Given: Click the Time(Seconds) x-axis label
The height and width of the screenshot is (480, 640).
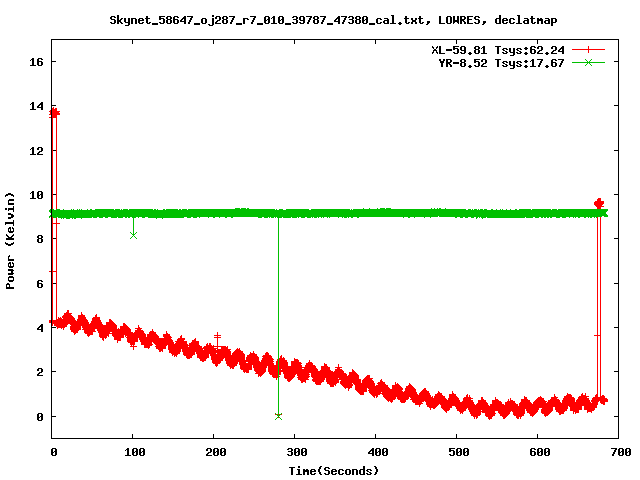Looking at the screenshot, I should (333, 471).
